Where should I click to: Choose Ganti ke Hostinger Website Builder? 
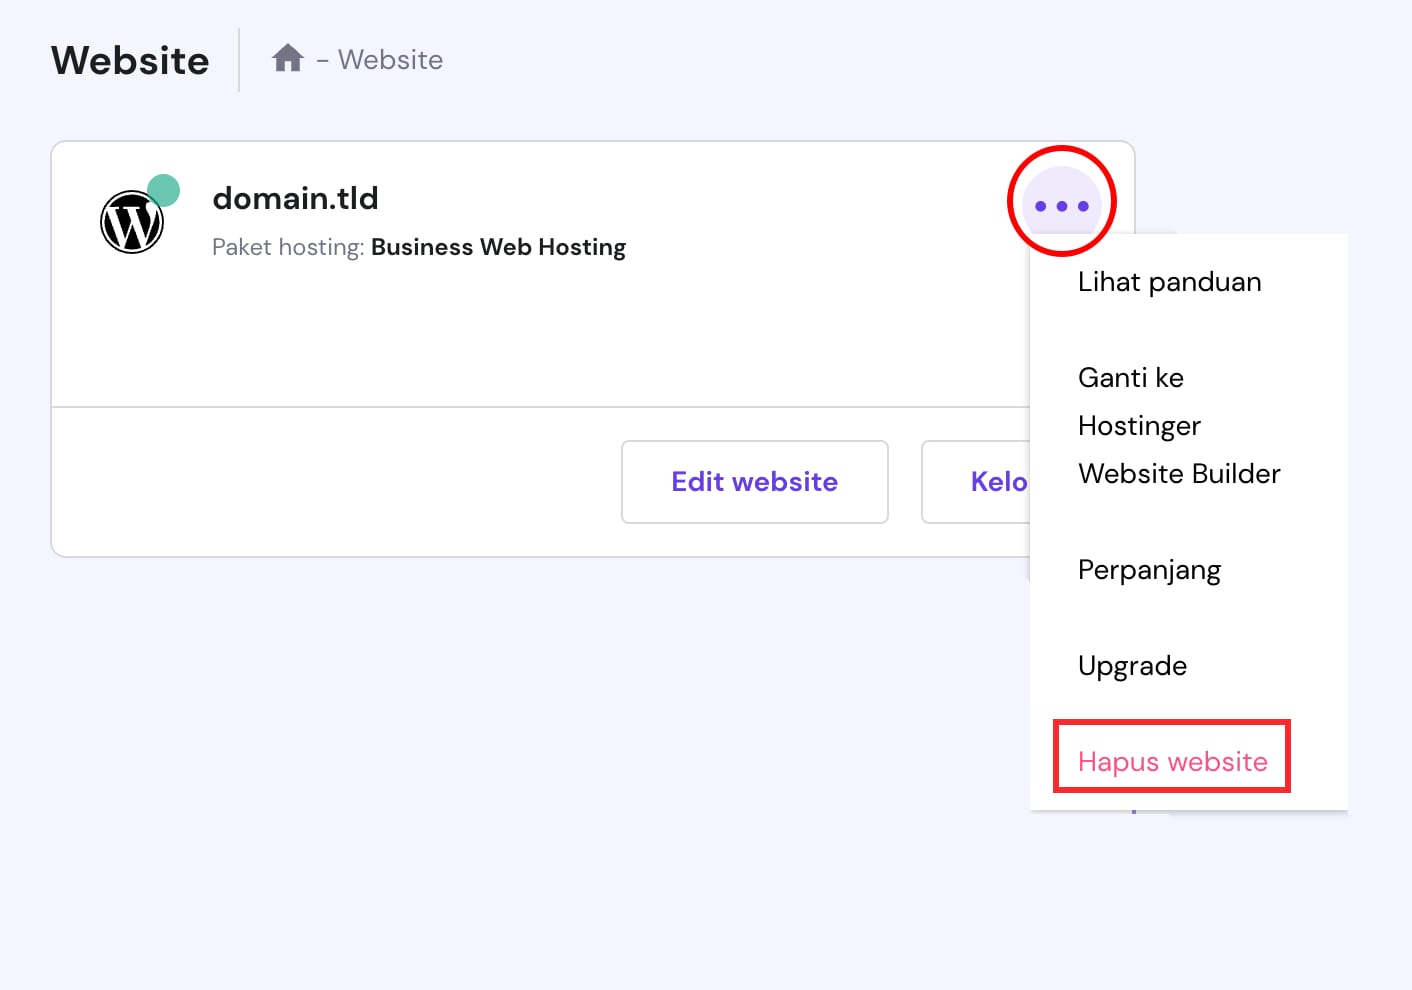pos(1178,426)
